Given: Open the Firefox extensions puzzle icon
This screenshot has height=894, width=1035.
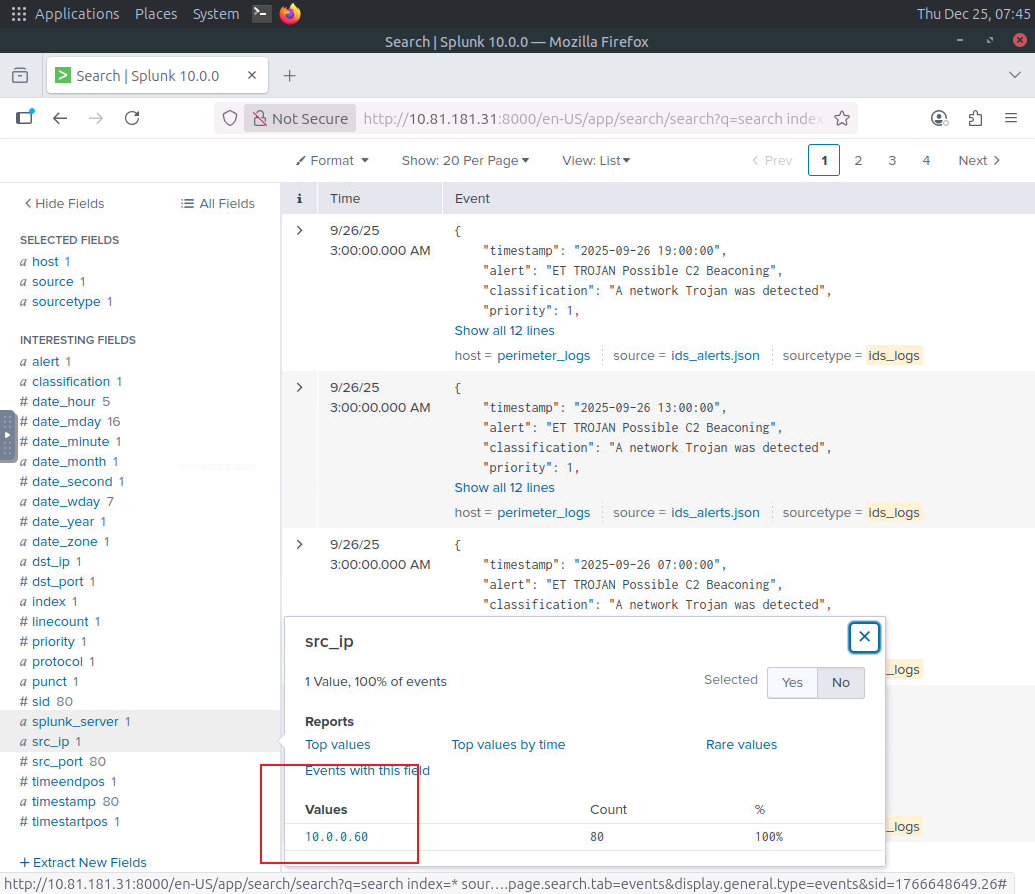Looking at the screenshot, I should point(975,118).
